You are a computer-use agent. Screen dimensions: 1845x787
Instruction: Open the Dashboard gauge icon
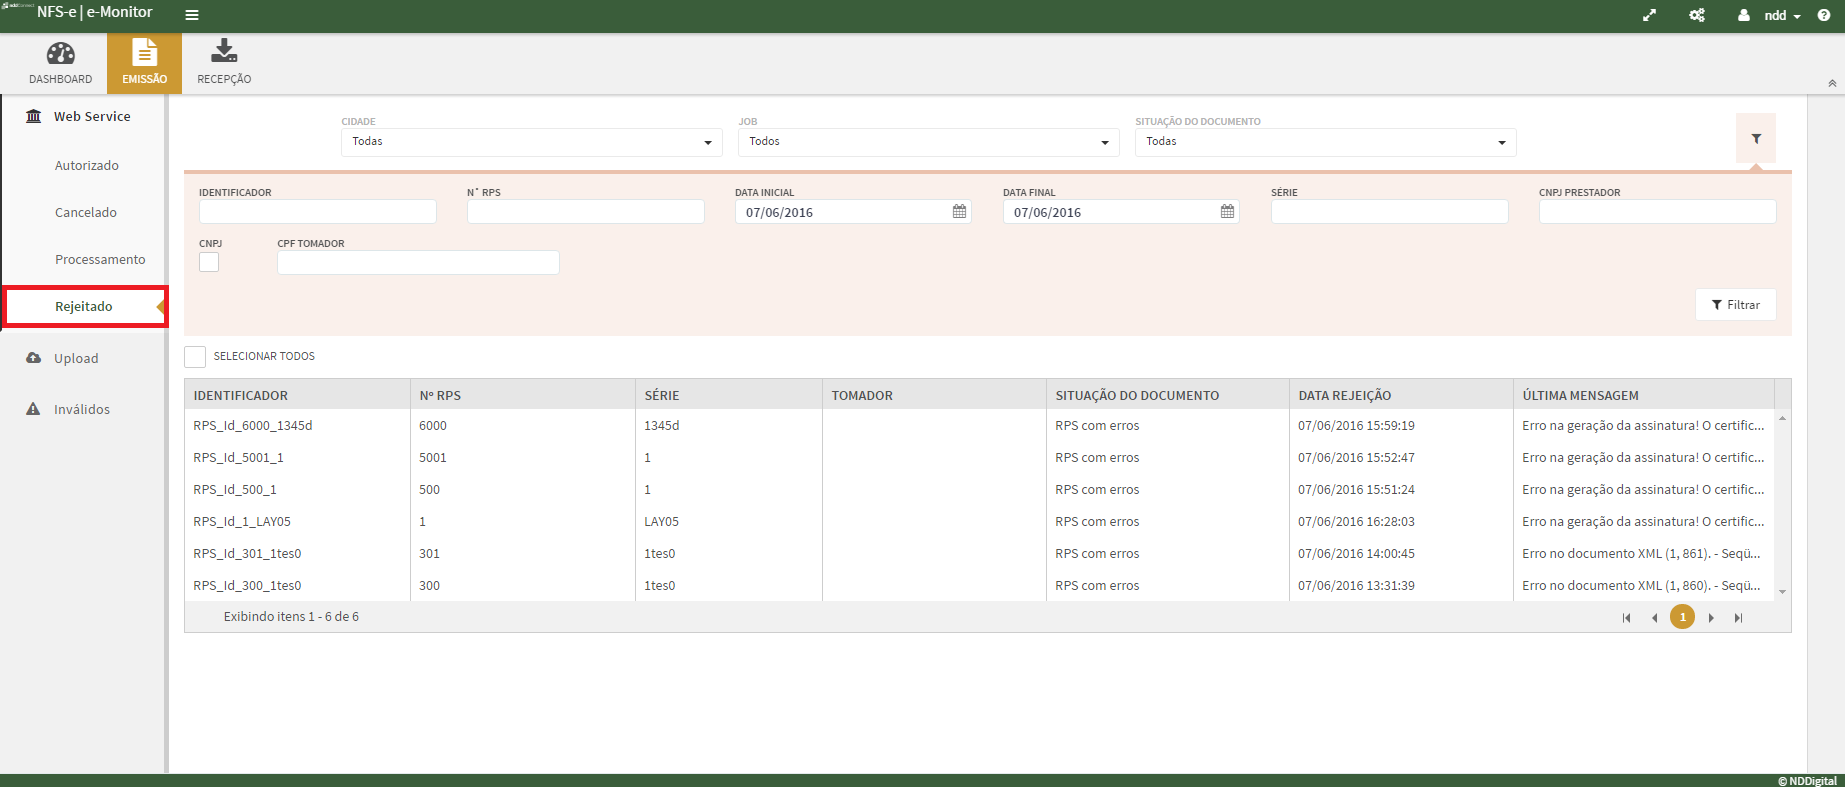click(60, 54)
